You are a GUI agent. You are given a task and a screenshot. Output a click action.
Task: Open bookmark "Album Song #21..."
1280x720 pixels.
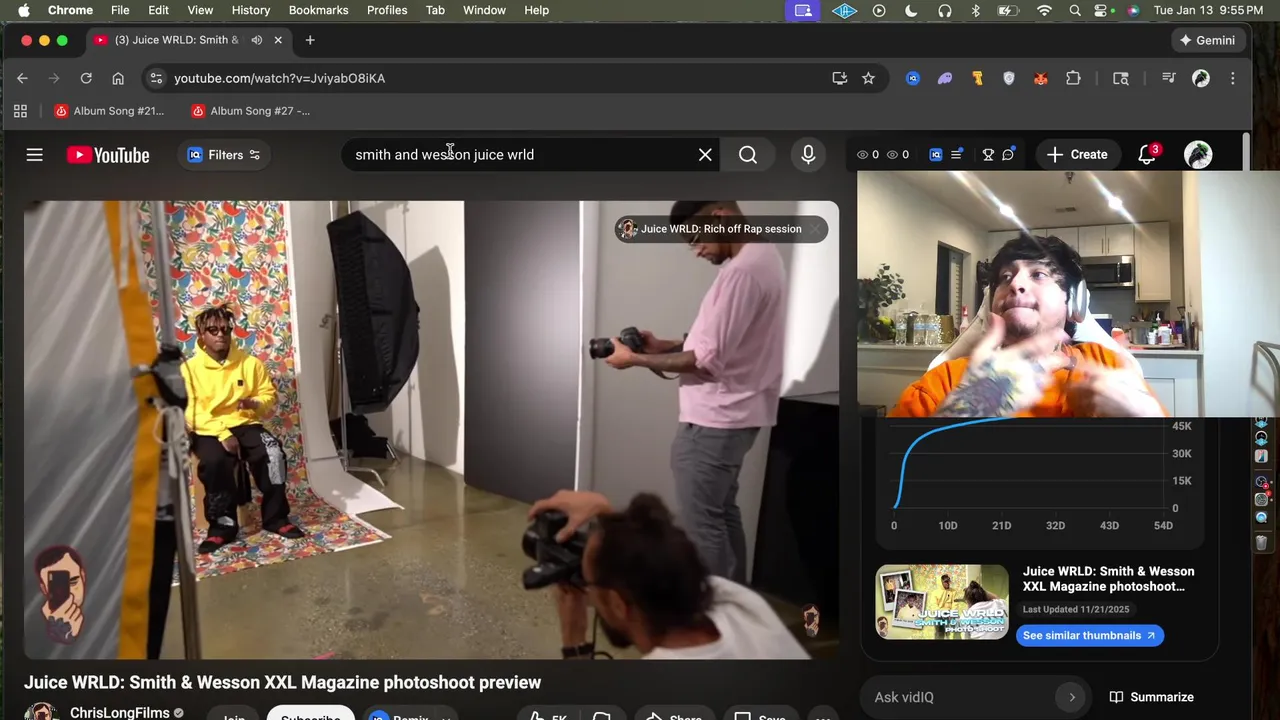[109, 111]
